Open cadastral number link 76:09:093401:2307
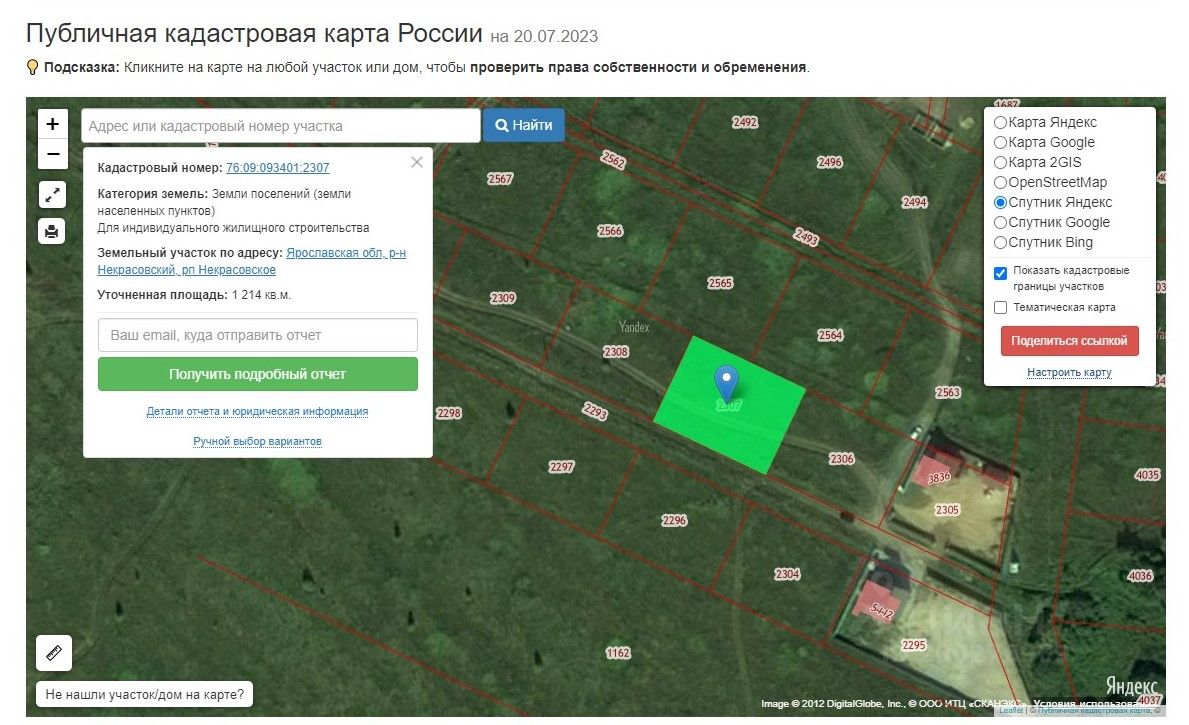Screen dimensions: 1189x725 pyautogui.click(x=278, y=168)
